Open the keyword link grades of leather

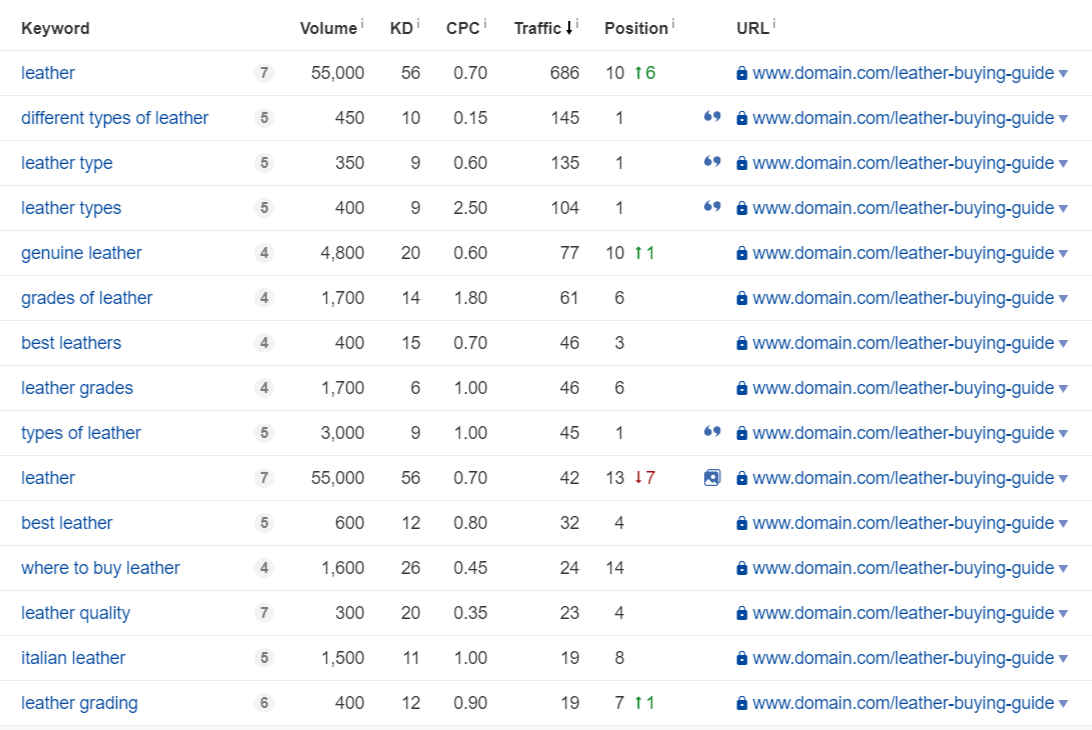pos(86,298)
